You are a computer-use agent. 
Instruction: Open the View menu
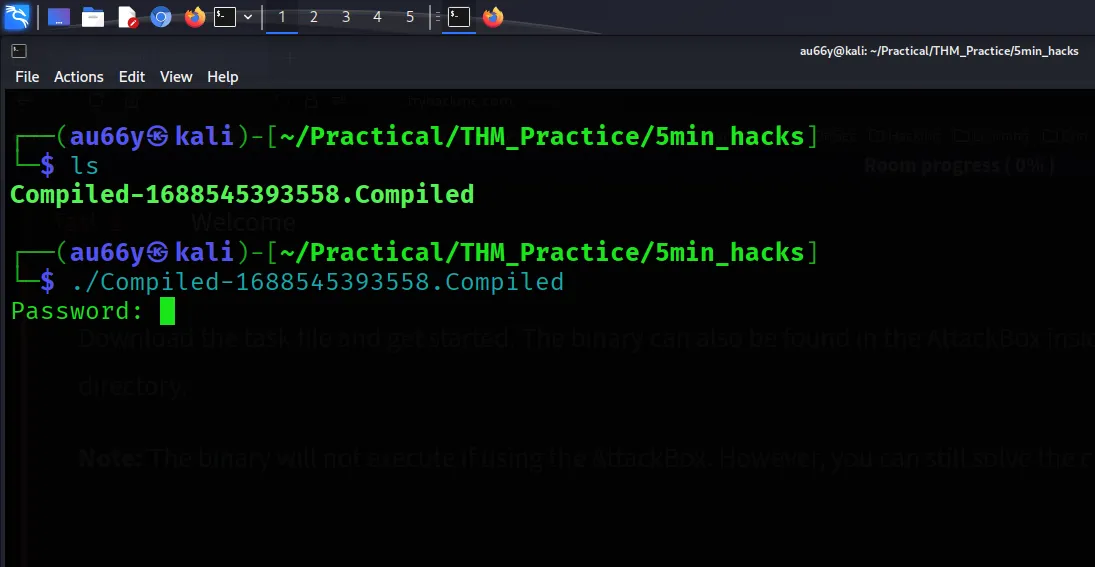click(x=176, y=77)
